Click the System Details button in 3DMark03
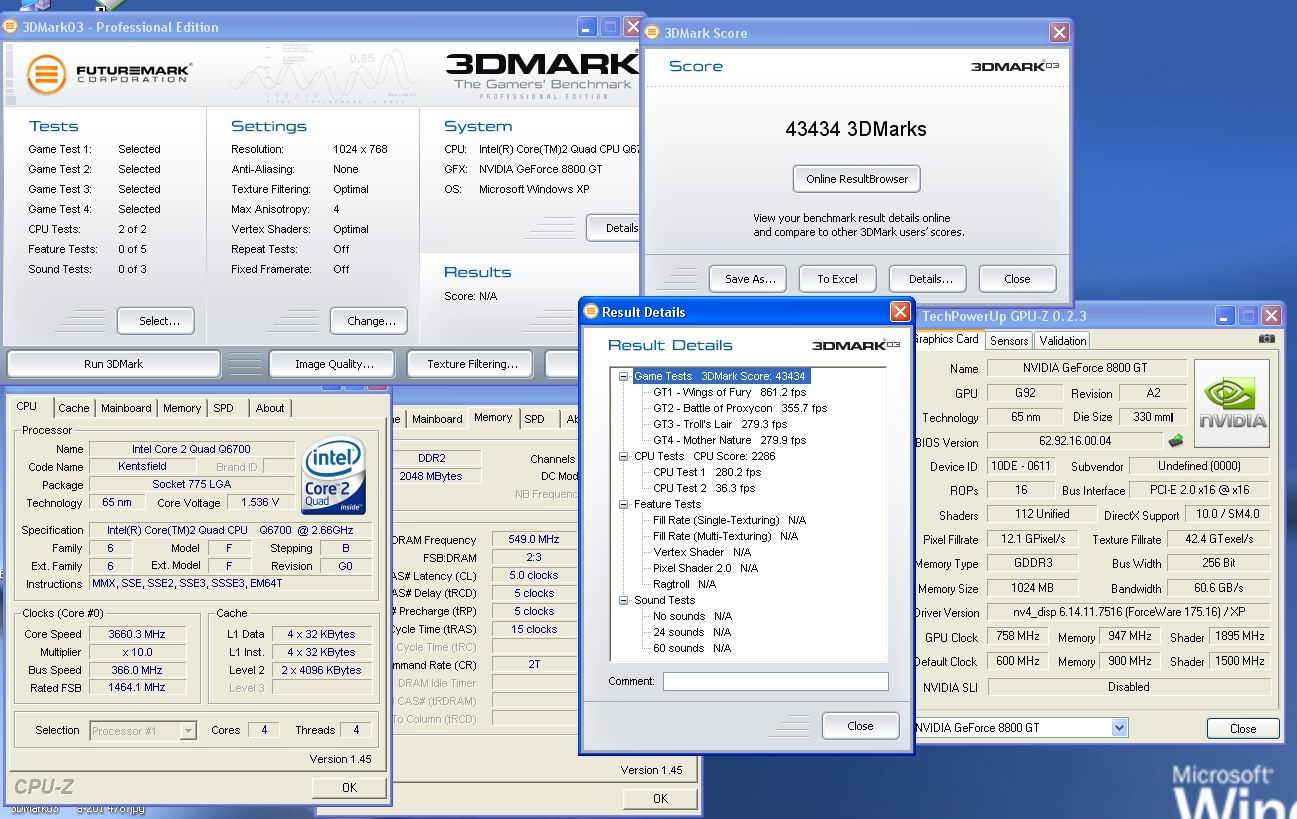The width and height of the screenshot is (1297, 819). pos(614,228)
